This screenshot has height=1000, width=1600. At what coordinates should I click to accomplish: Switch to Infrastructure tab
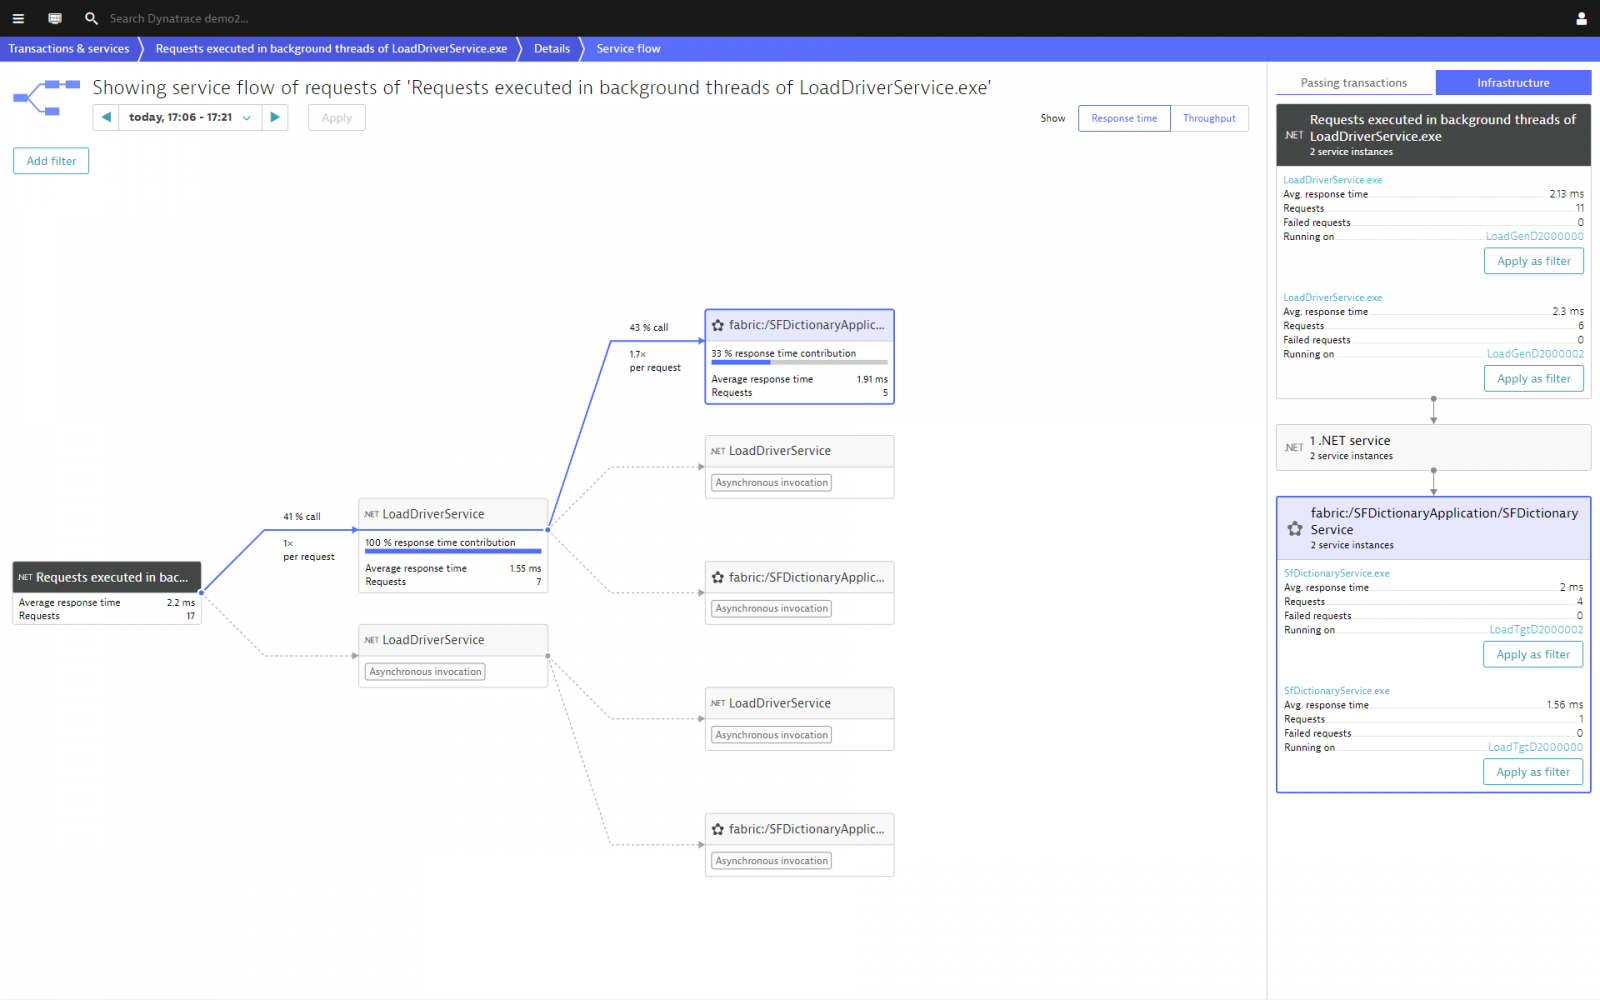[x=1513, y=83]
